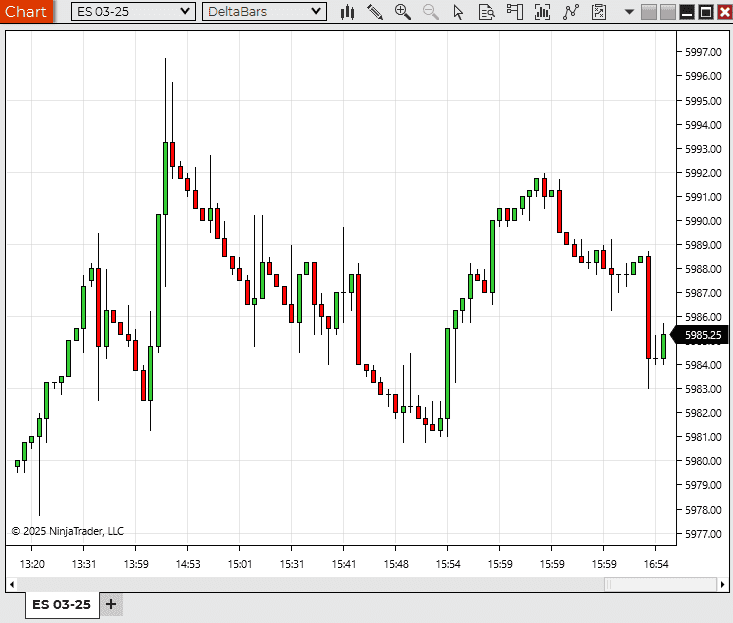Click the 5985.25 current price marker

(x=702, y=335)
